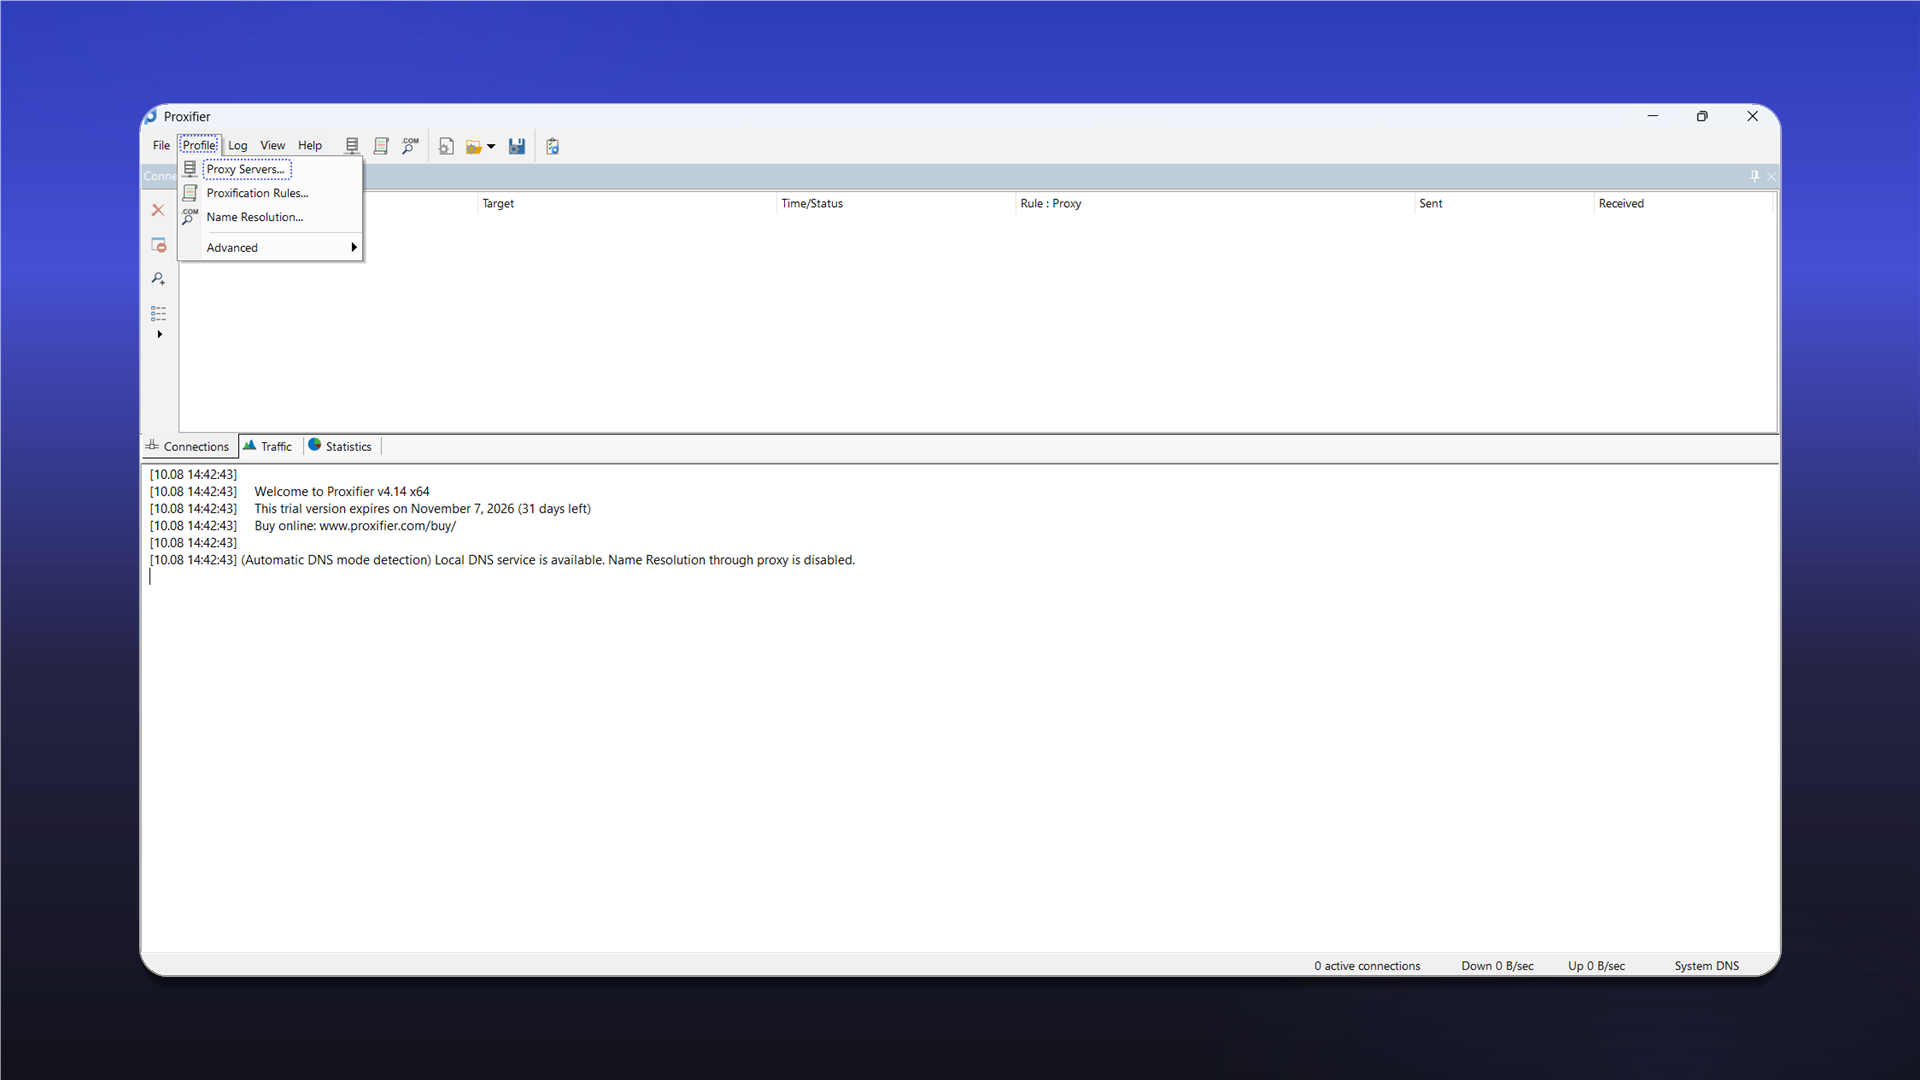Switch to the Statistics tab
1920x1080 pixels.
(x=340, y=446)
